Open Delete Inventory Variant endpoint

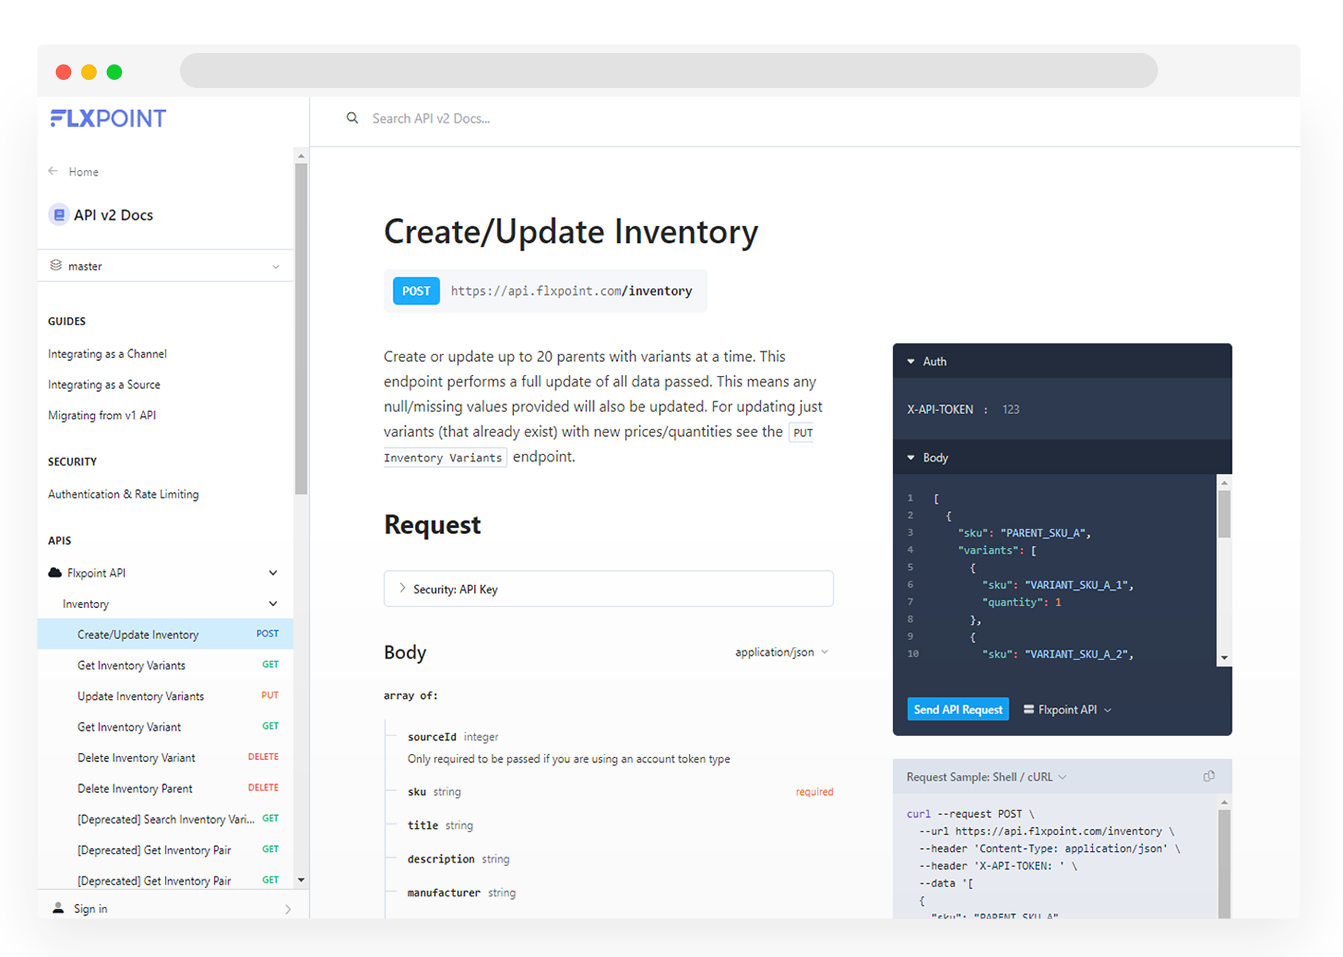[x=165, y=758]
